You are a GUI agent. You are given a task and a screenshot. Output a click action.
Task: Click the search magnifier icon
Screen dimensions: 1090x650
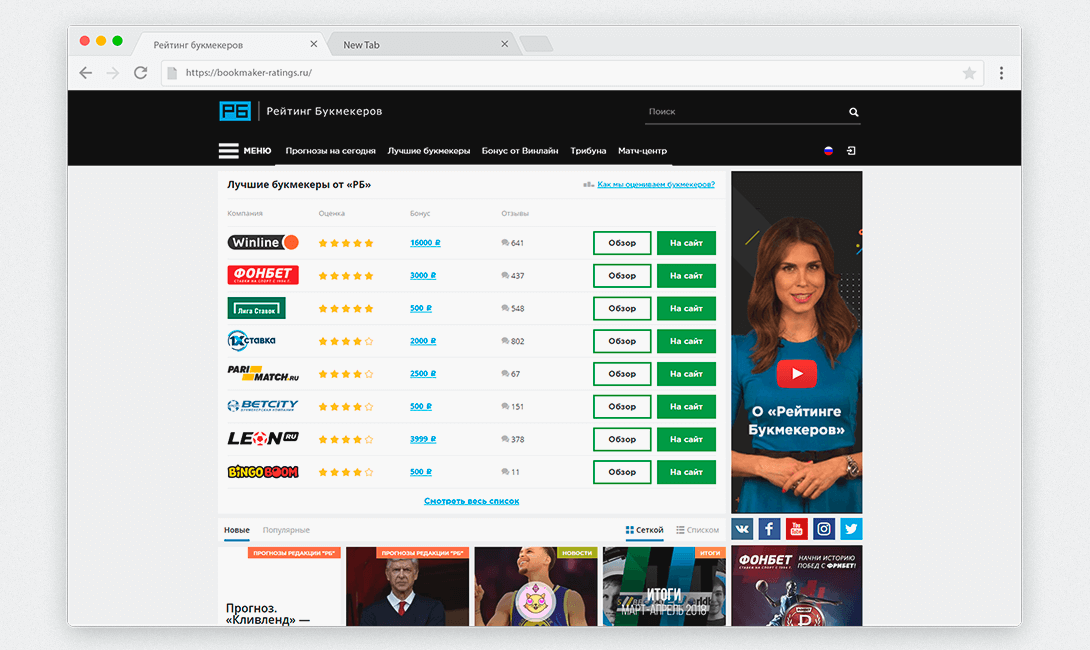[854, 112]
